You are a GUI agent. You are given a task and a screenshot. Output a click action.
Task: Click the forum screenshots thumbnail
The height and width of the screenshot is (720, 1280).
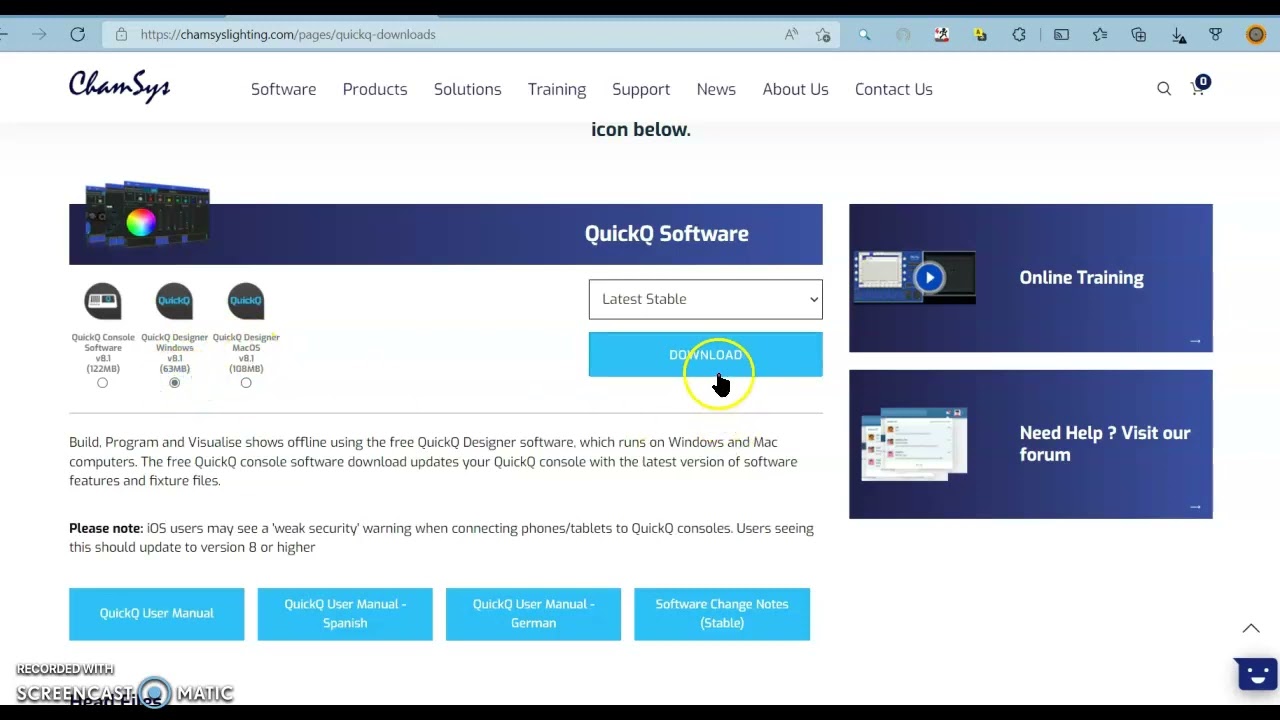[914, 443]
